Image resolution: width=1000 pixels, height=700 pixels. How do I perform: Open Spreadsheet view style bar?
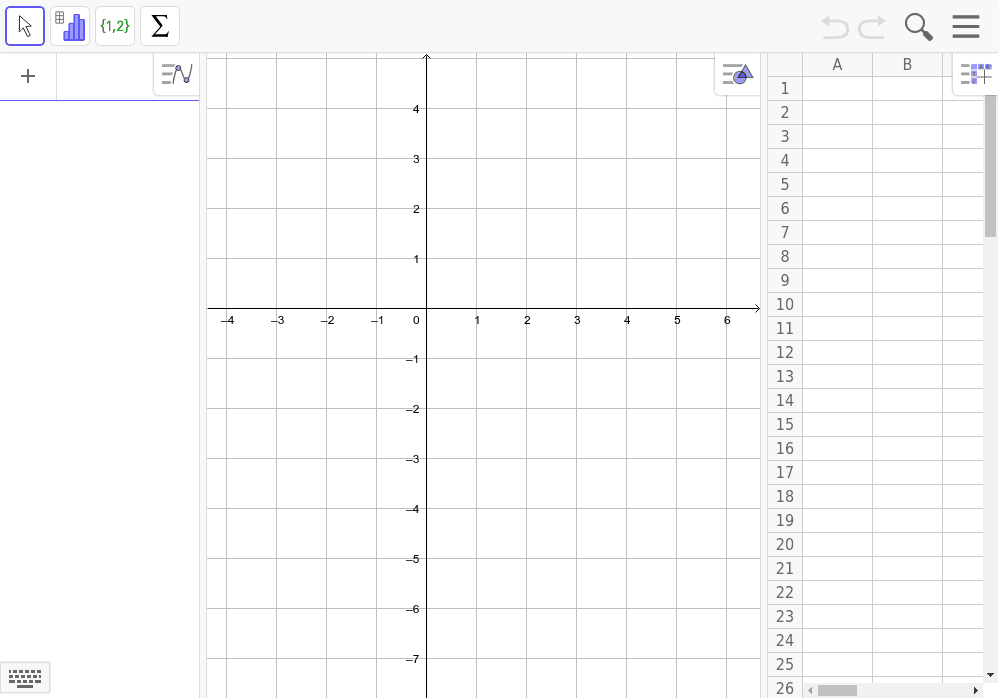tap(976, 74)
